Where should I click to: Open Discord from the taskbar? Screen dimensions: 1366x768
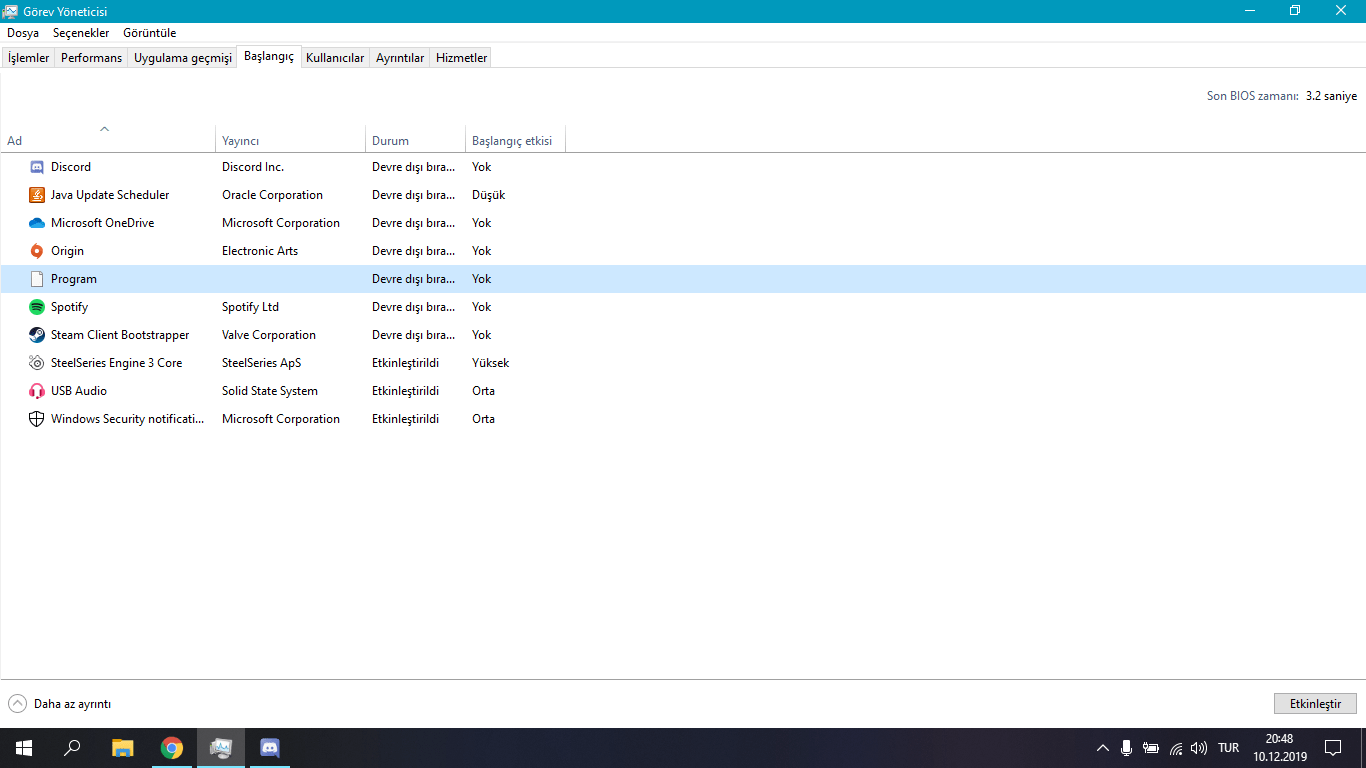(x=269, y=748)
